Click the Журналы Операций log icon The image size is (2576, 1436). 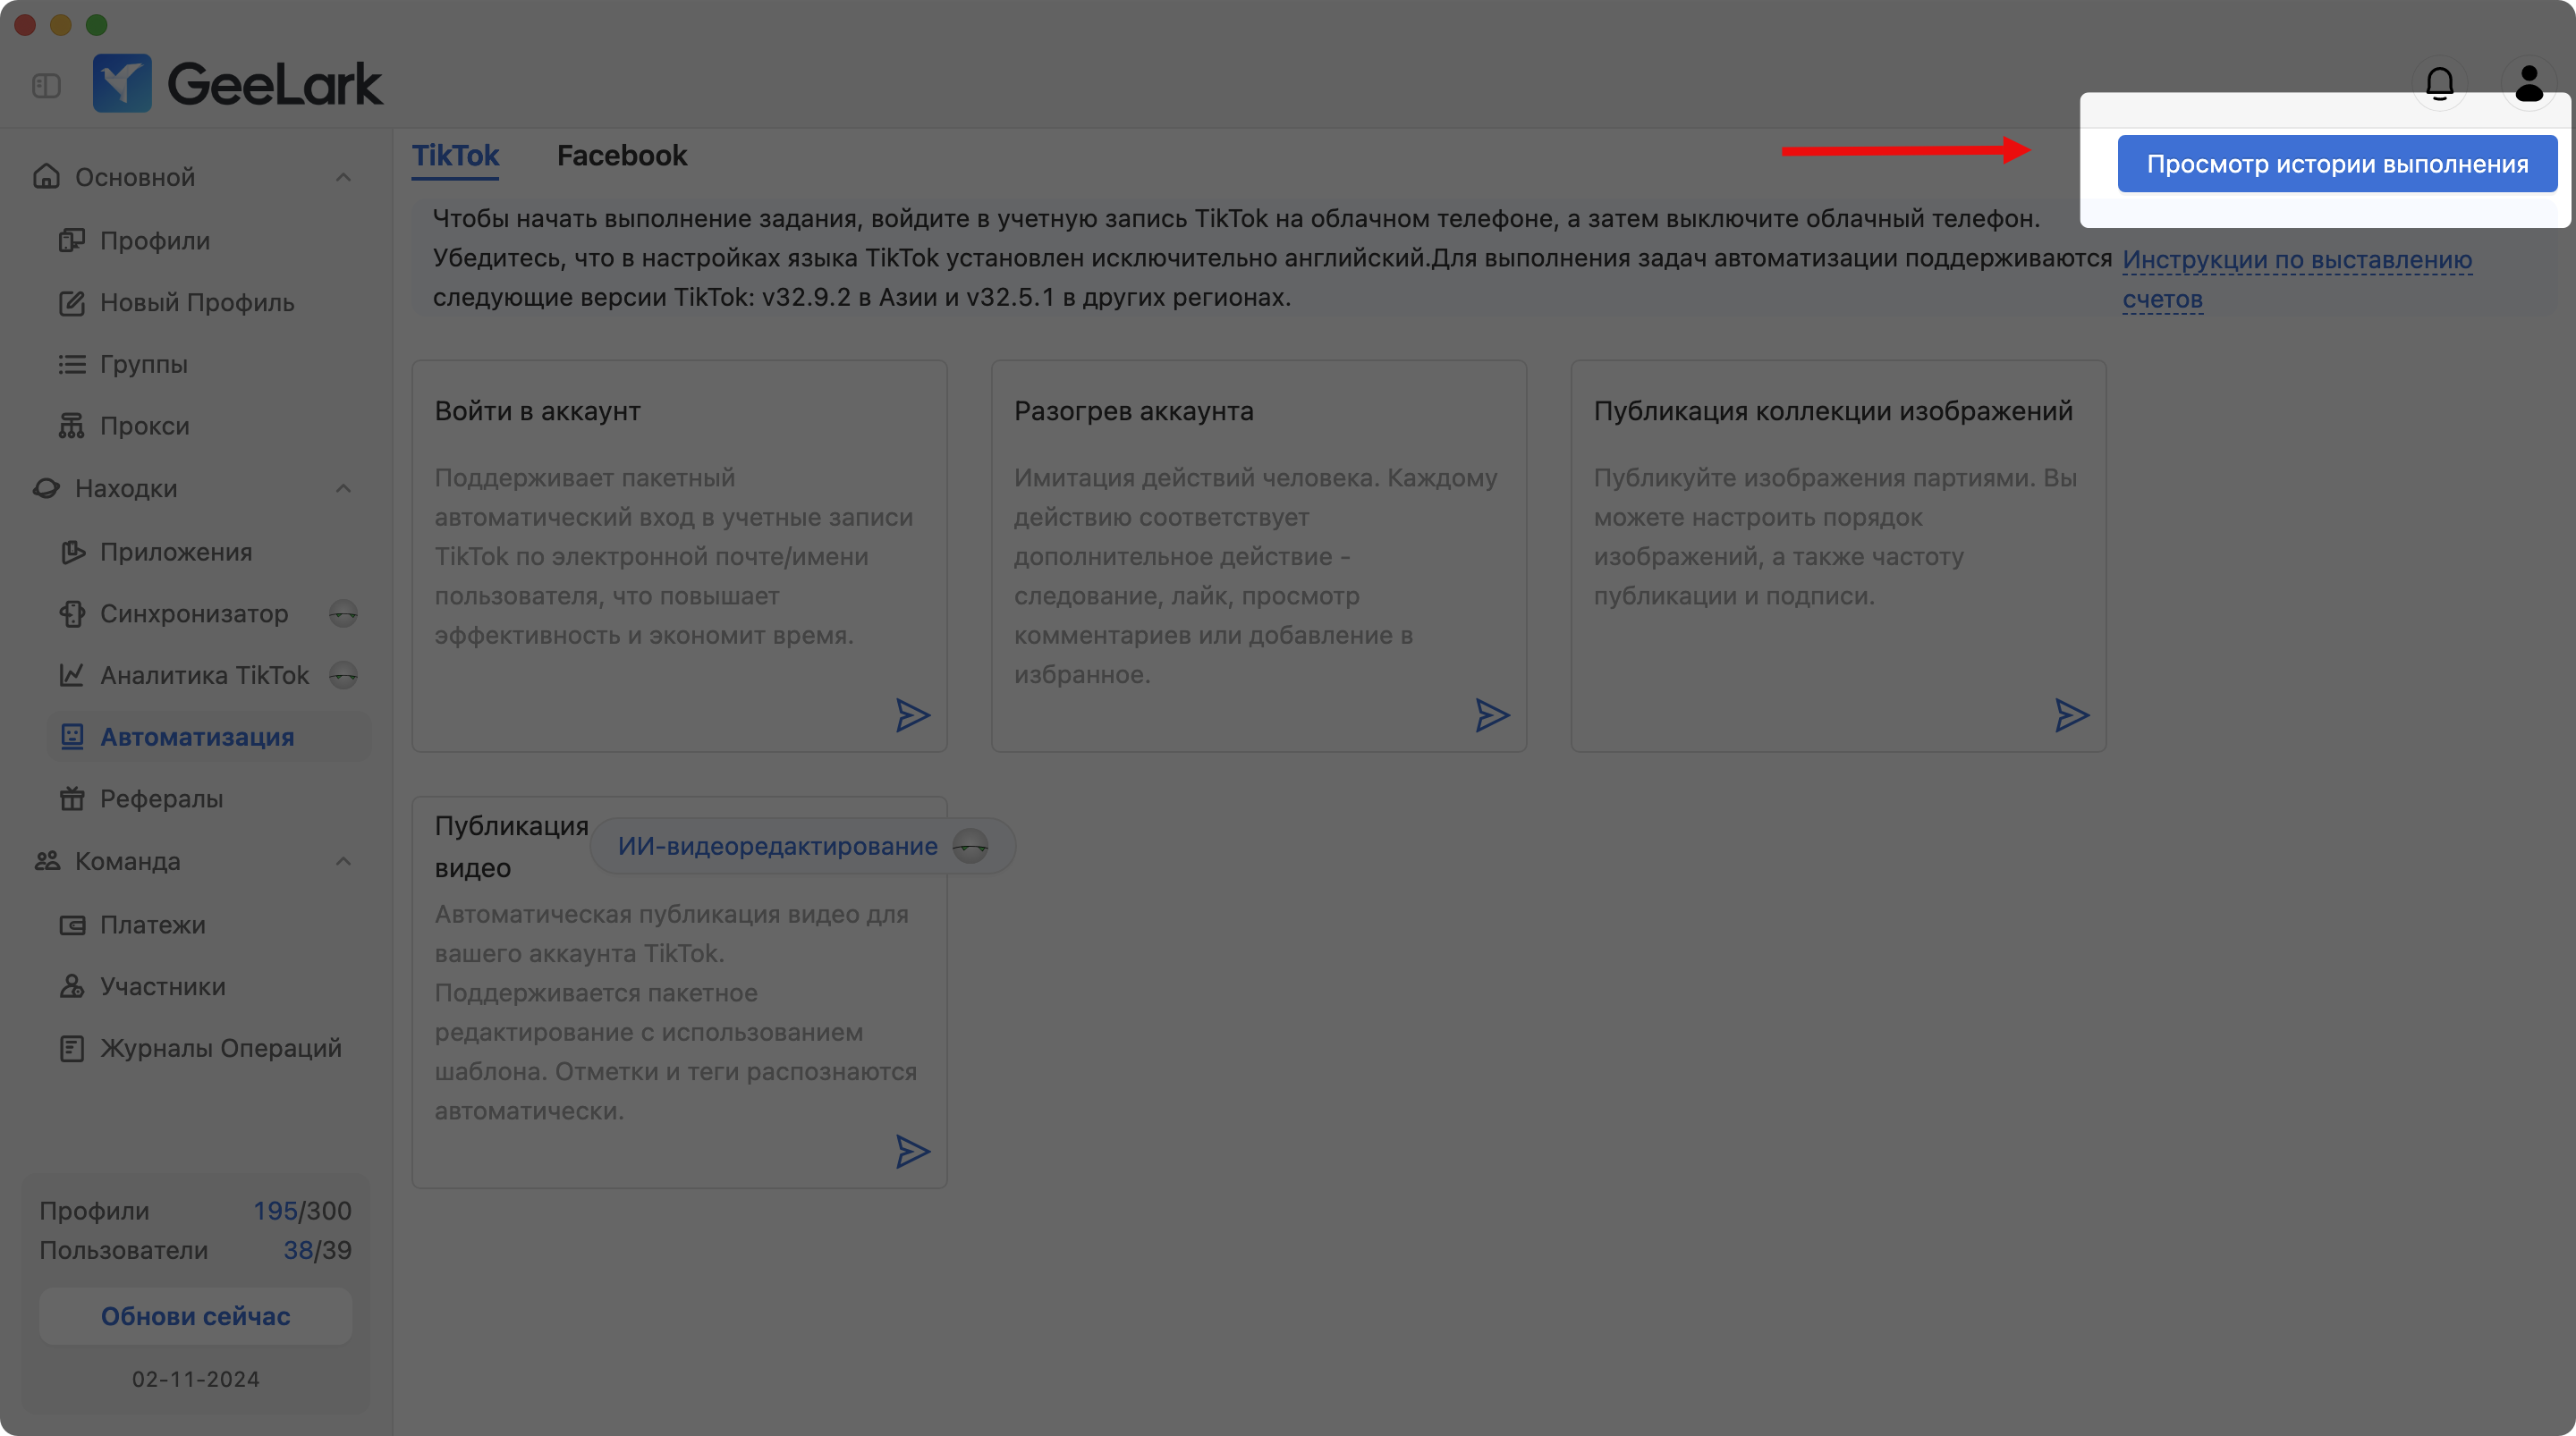click(72, 1049)
